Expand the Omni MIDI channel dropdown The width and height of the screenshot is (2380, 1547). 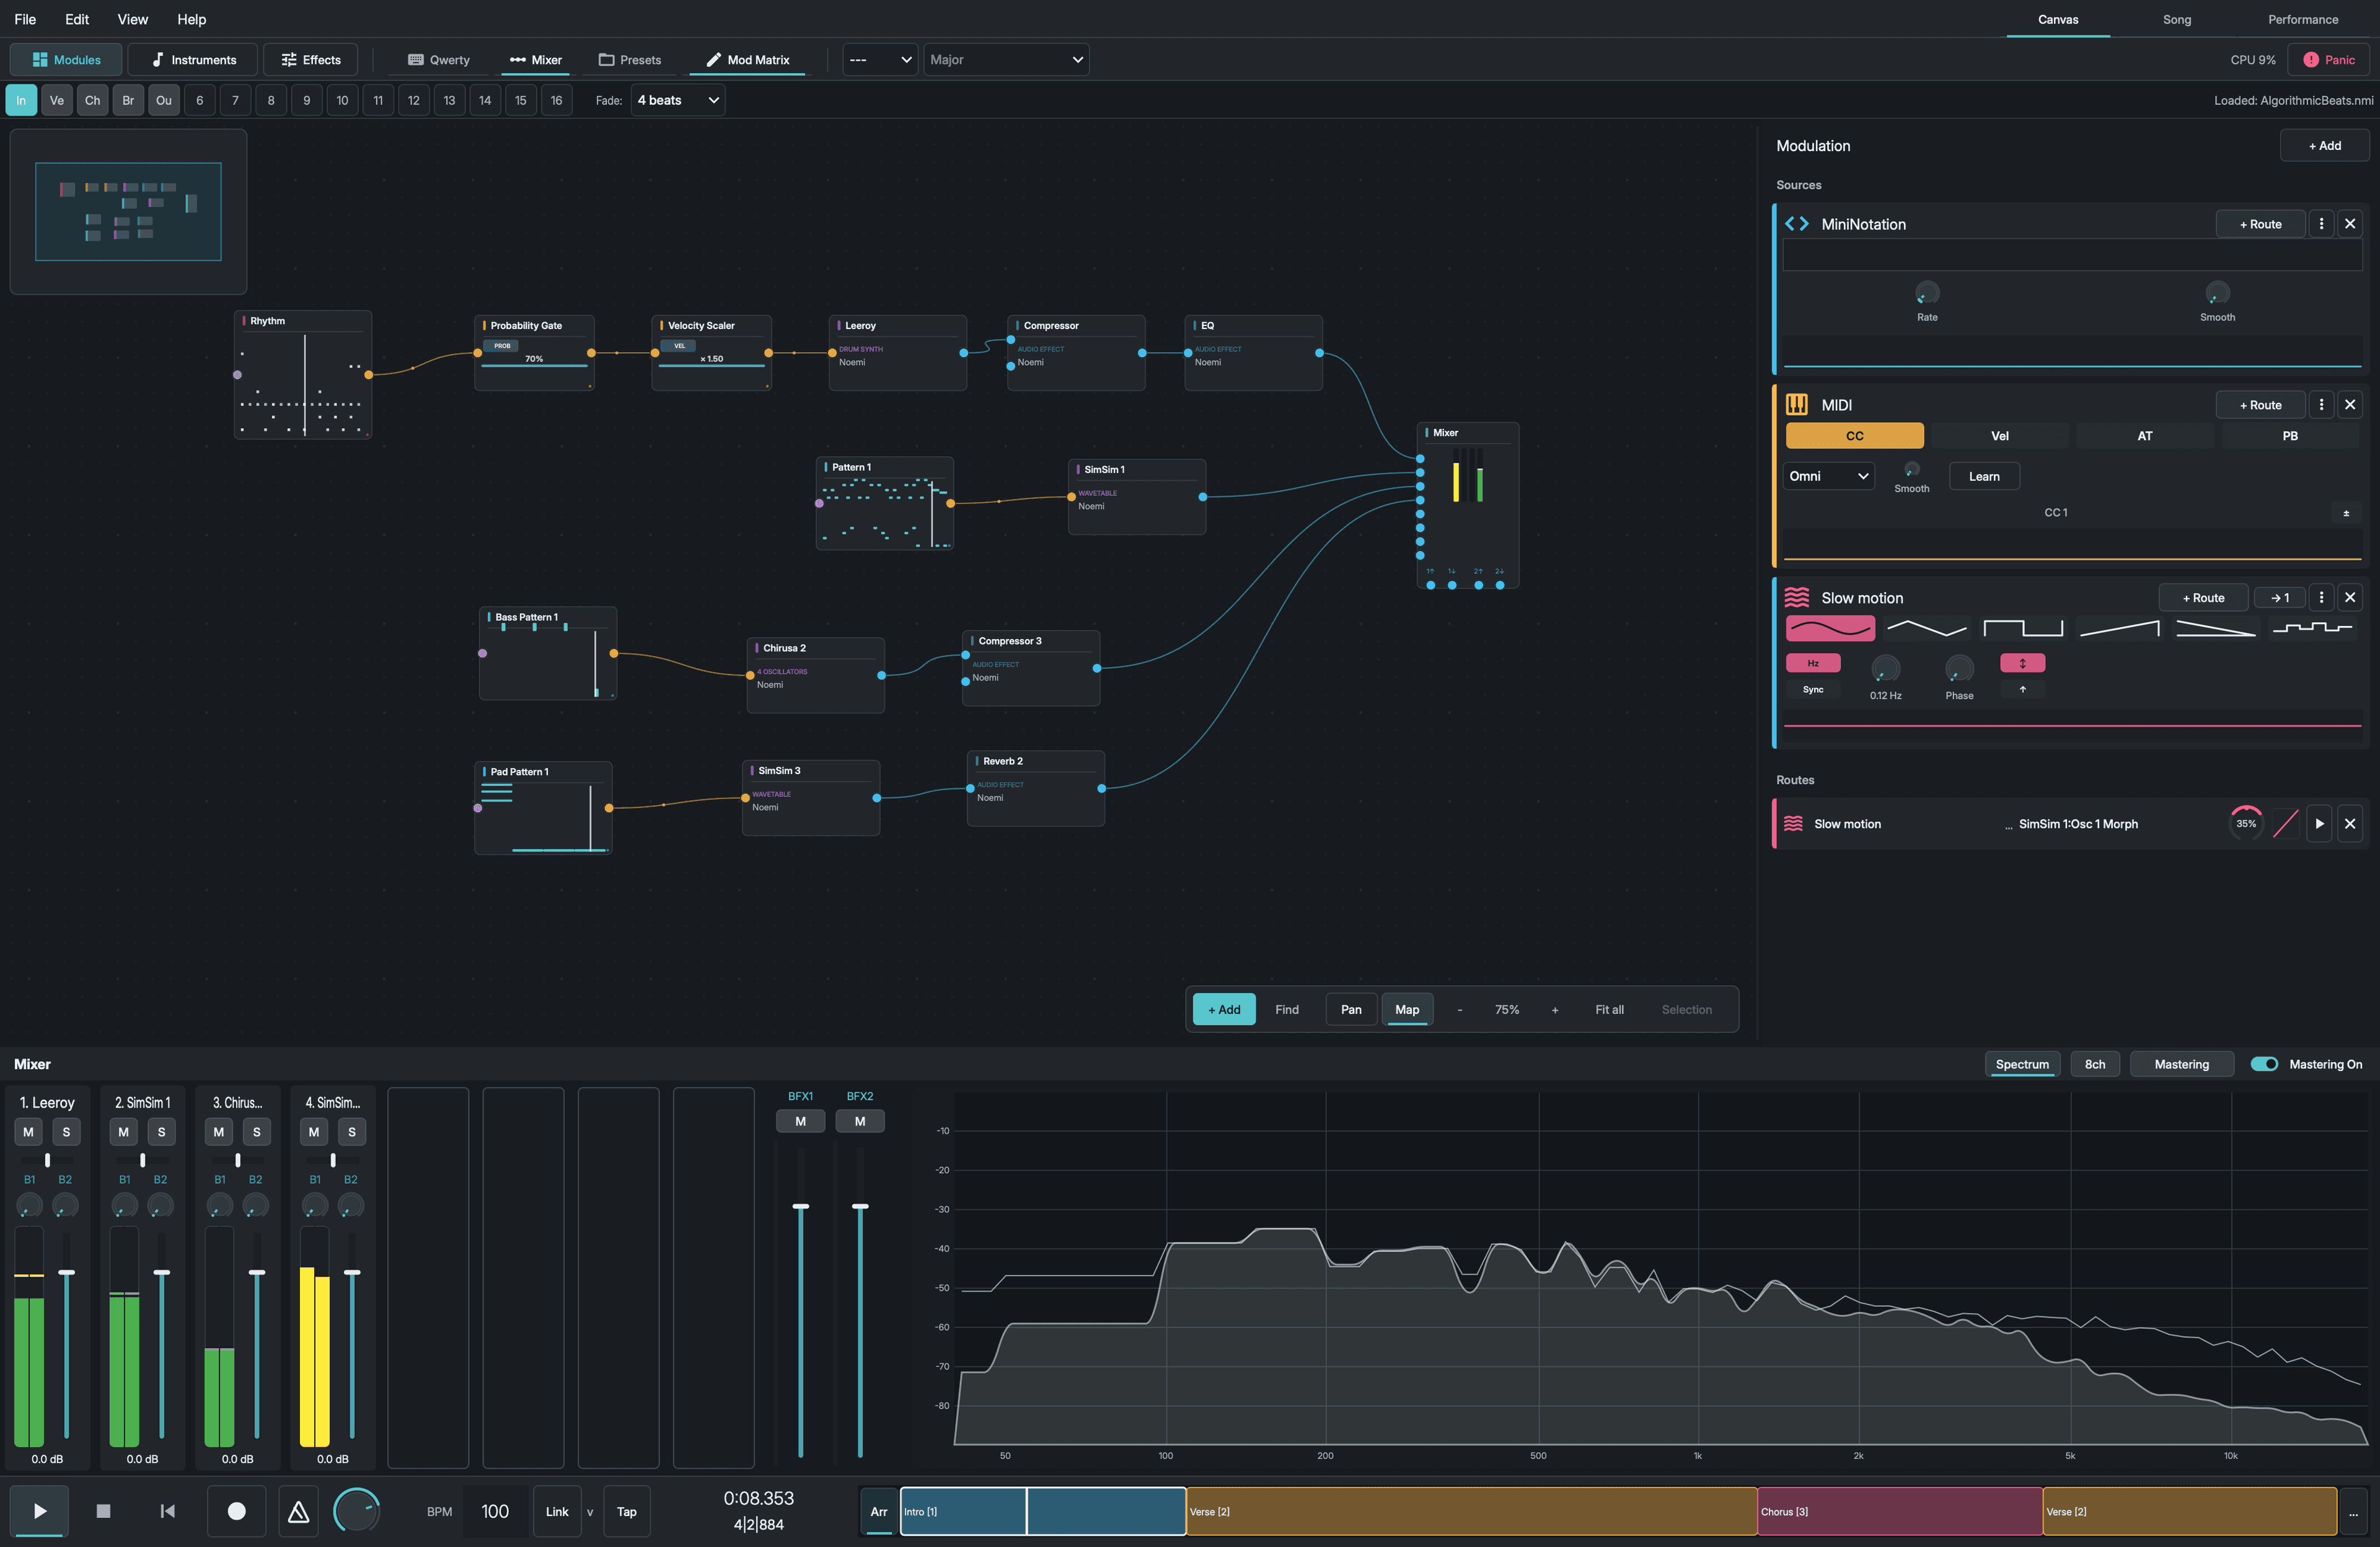pyautogui.click(x=1828, y=476)
